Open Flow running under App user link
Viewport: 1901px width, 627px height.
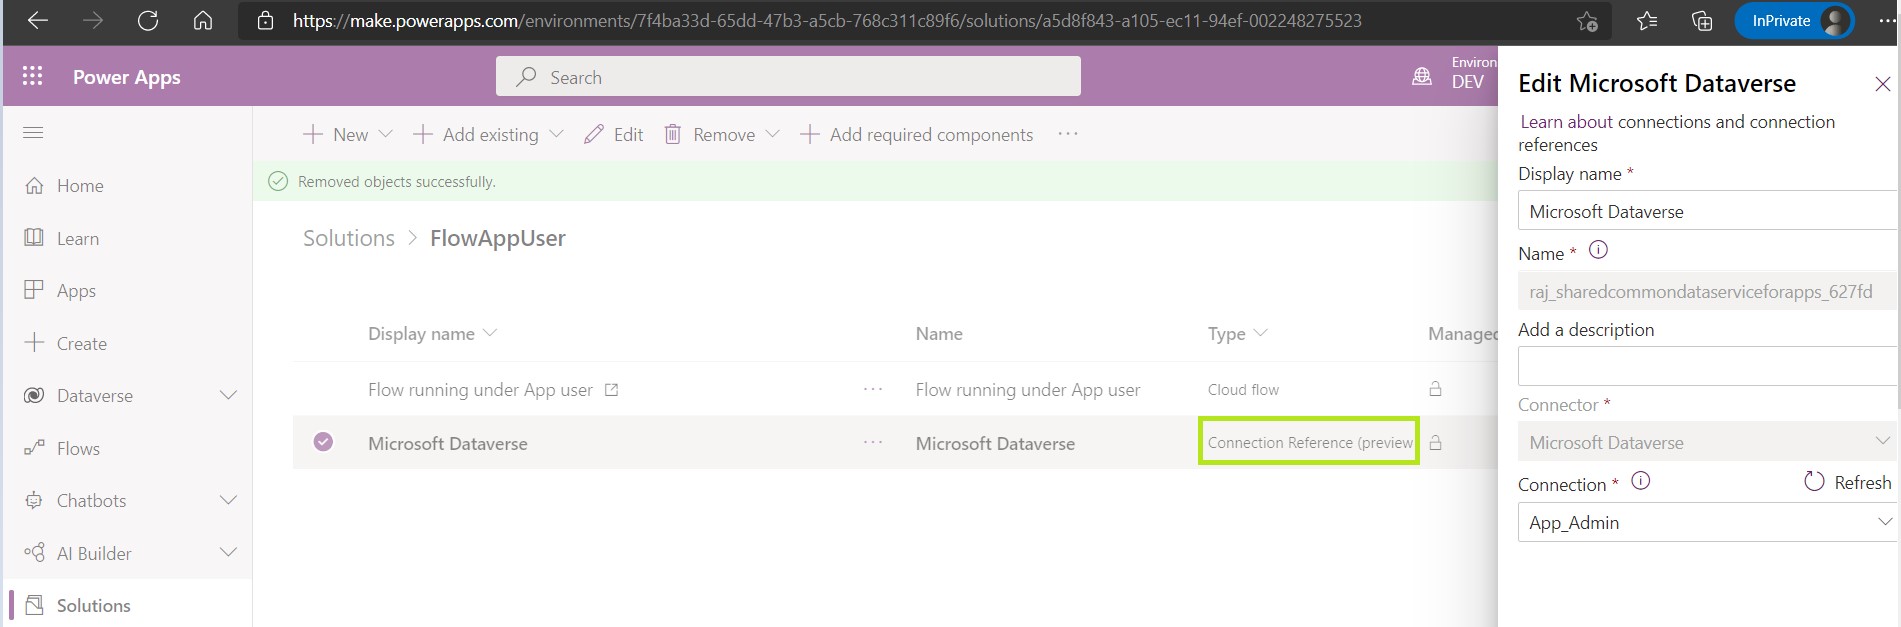tap(480, 390)
